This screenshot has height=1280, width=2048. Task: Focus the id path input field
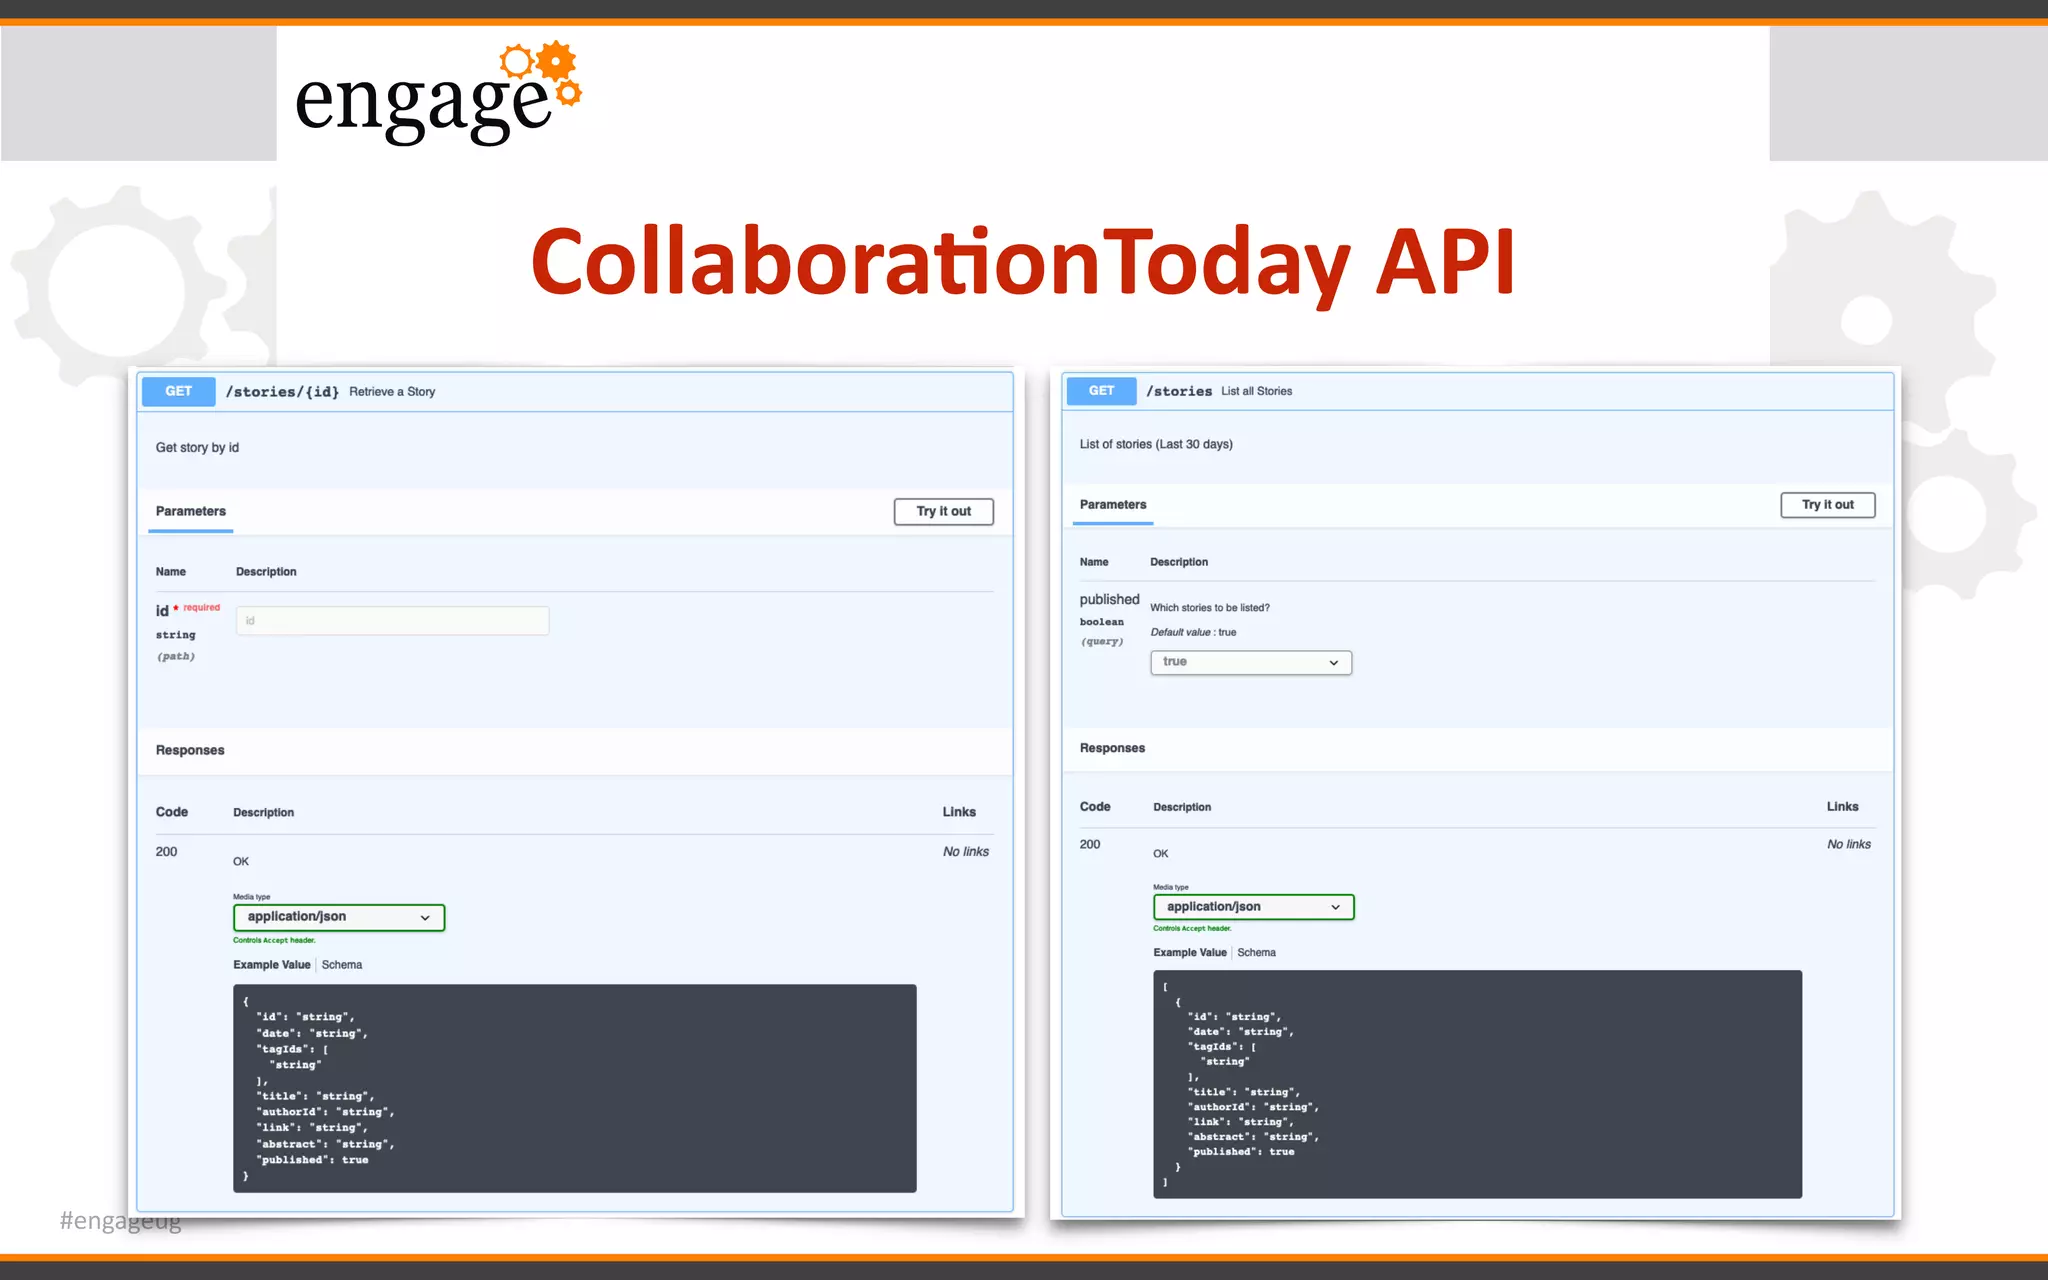point(392,621)
